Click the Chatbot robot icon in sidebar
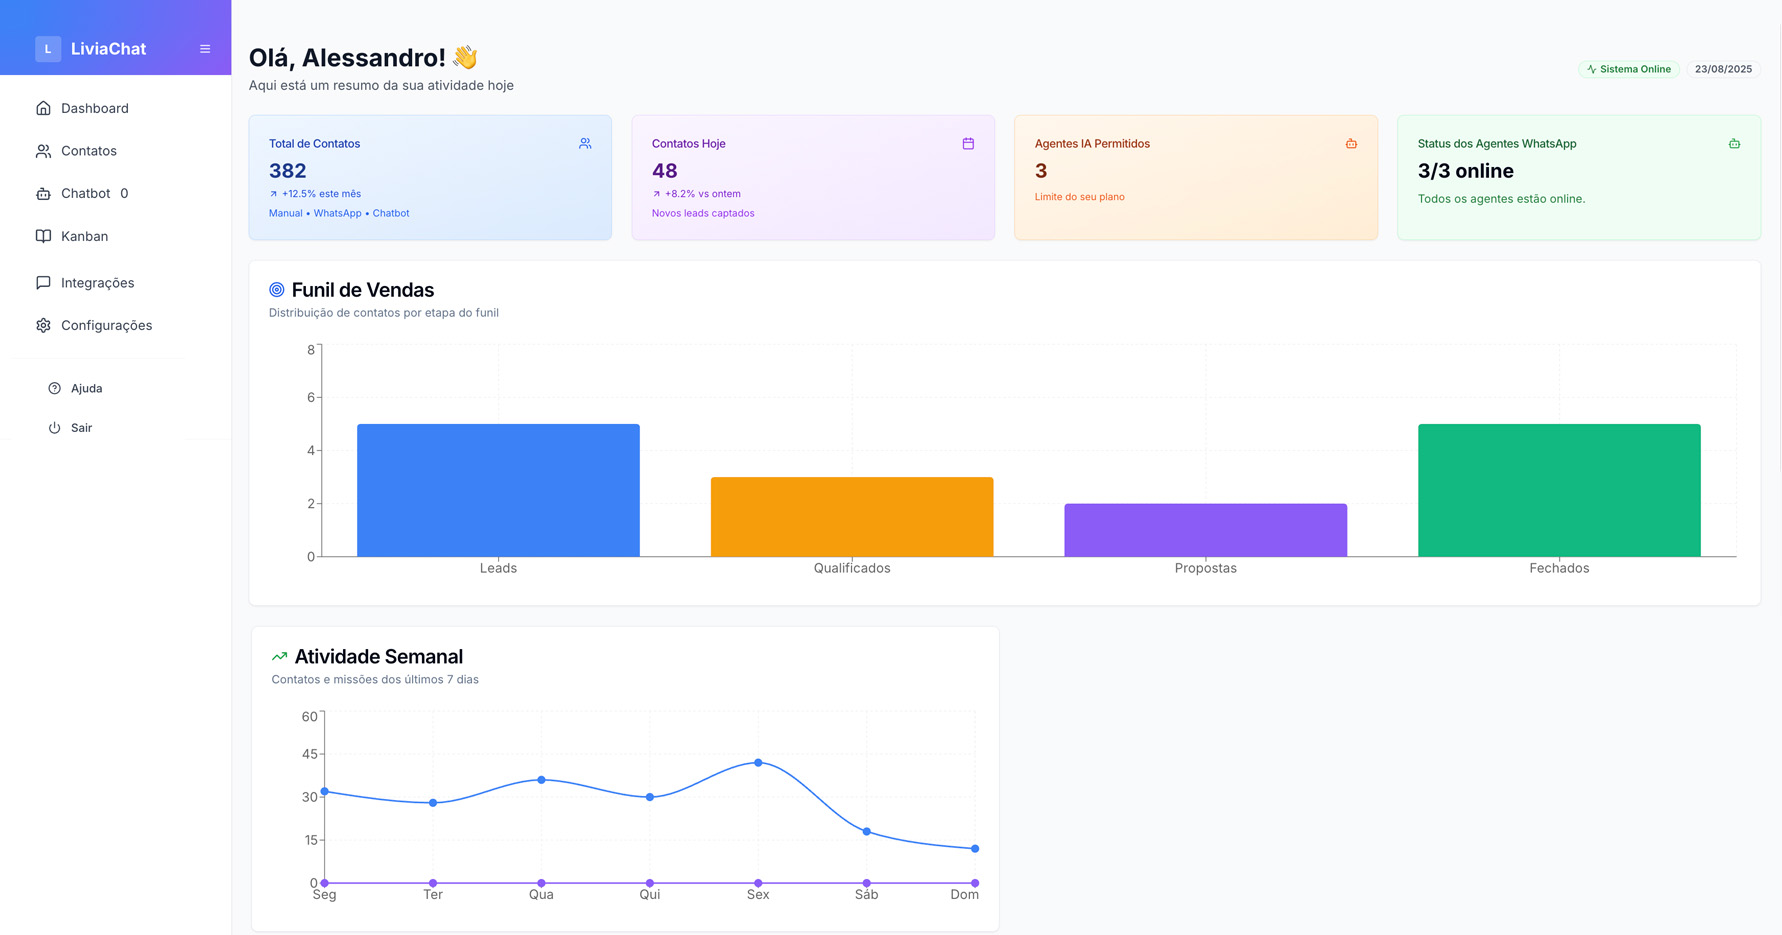 43,194
